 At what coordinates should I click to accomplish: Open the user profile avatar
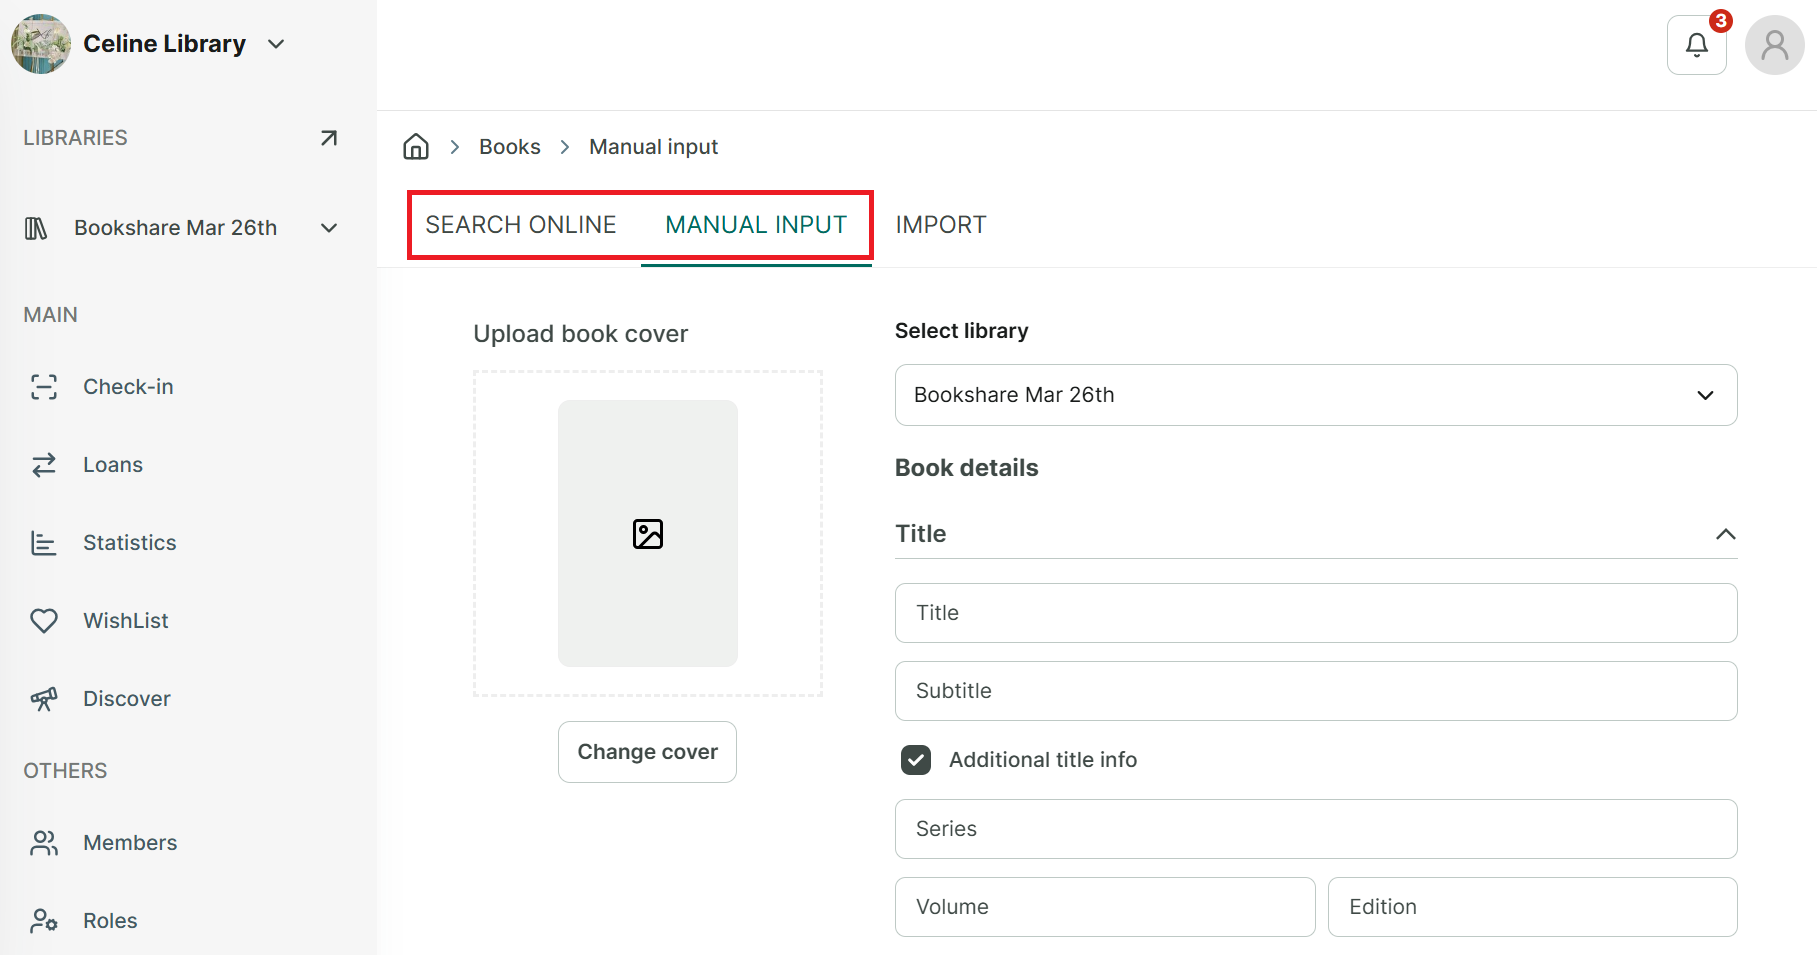coord(1774,45)
